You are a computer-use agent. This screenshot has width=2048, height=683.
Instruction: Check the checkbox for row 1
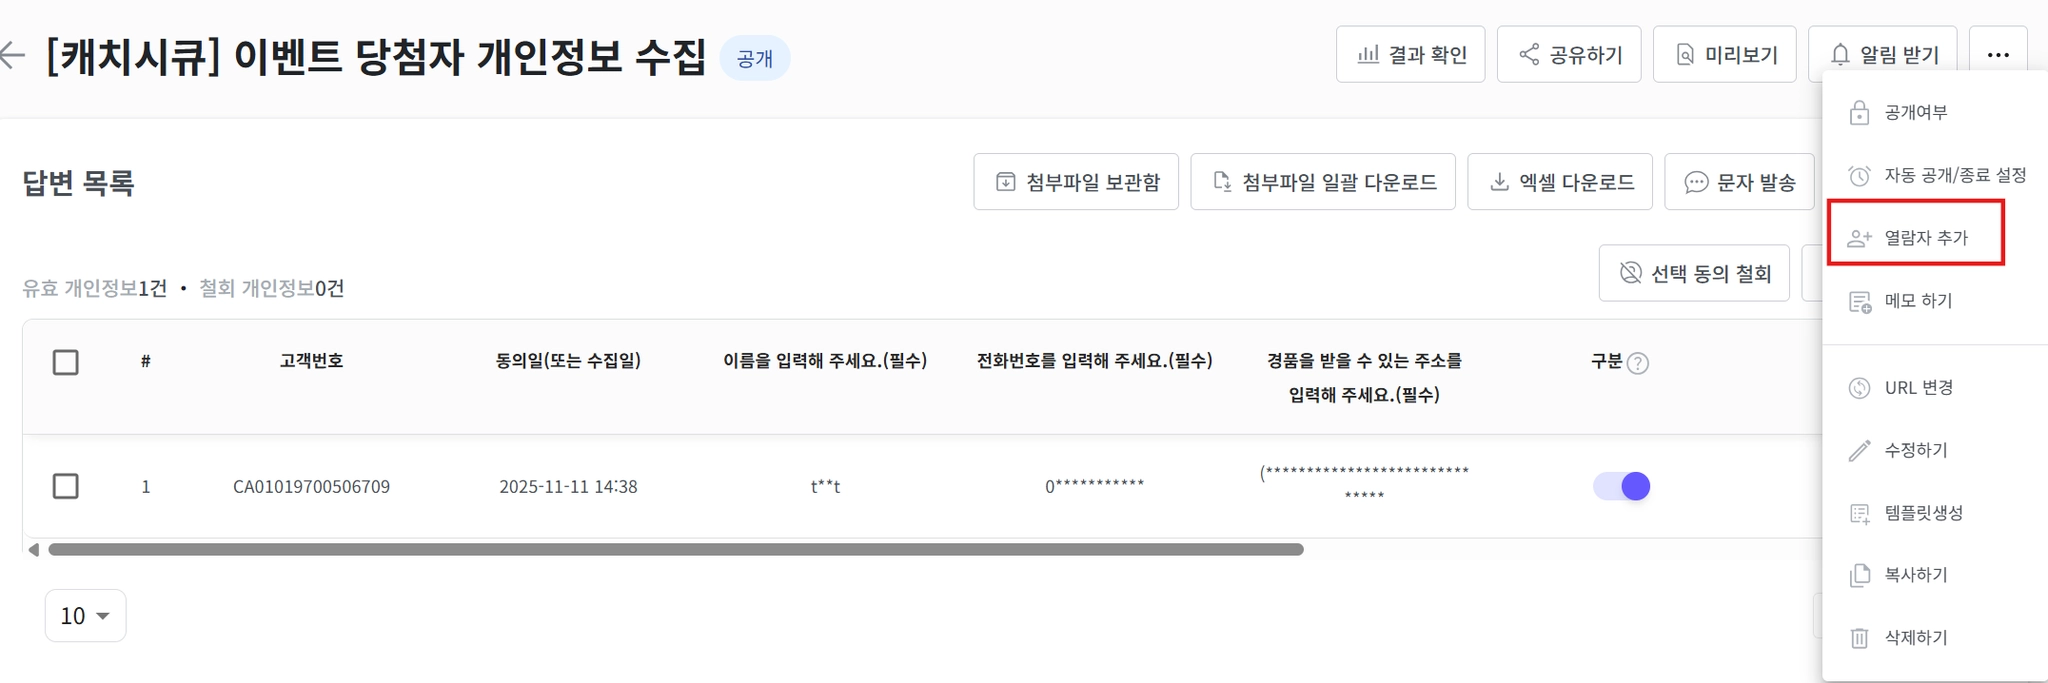[66, 486]
